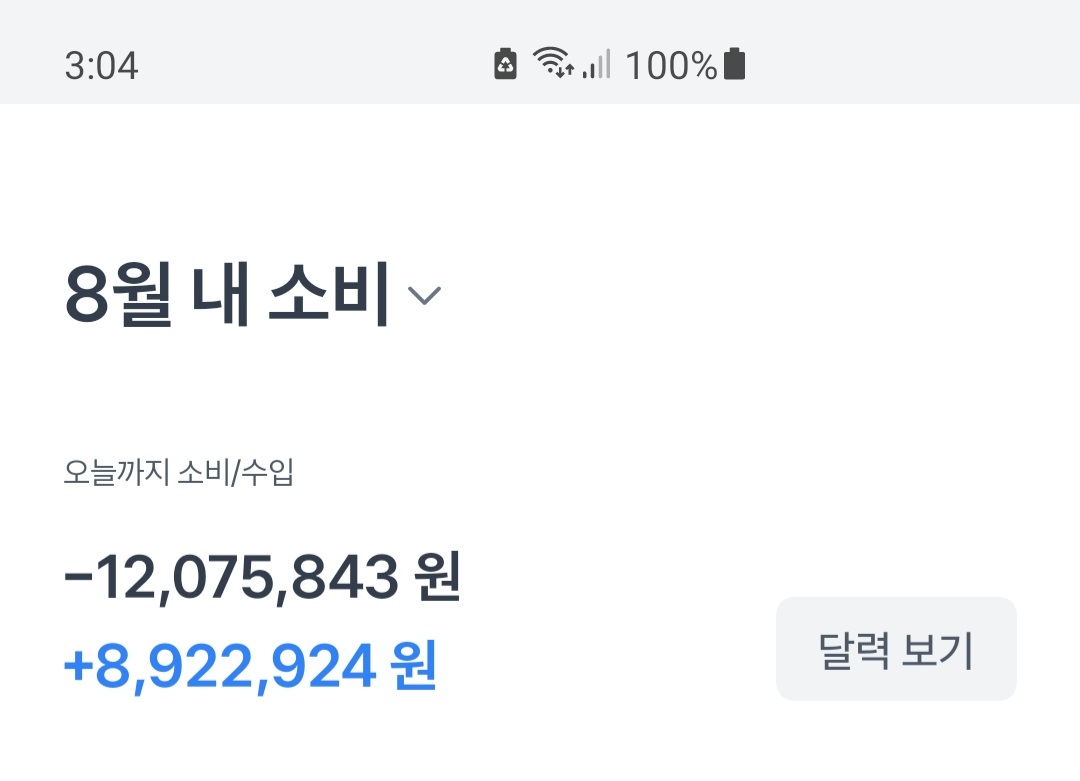The width and height of the screenshot is (1080, 781).
Task: Tap the blue plus sign of income
Action: coord(79,665)
